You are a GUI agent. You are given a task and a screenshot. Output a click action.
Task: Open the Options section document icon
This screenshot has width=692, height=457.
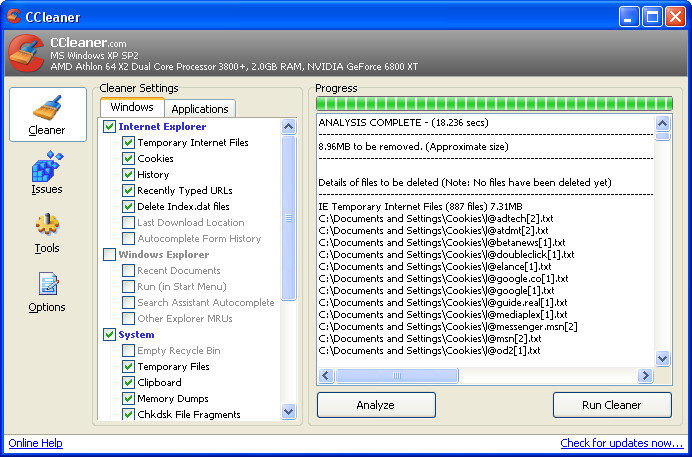(x=48, y=284)
